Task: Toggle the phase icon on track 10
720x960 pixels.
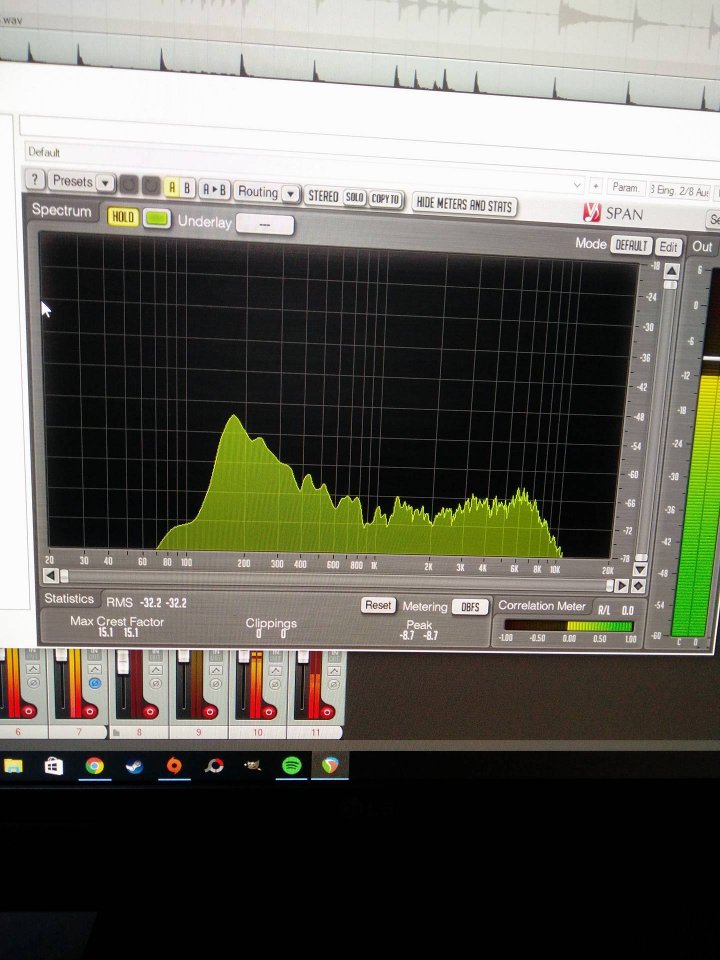Action: tap(275, 684)
